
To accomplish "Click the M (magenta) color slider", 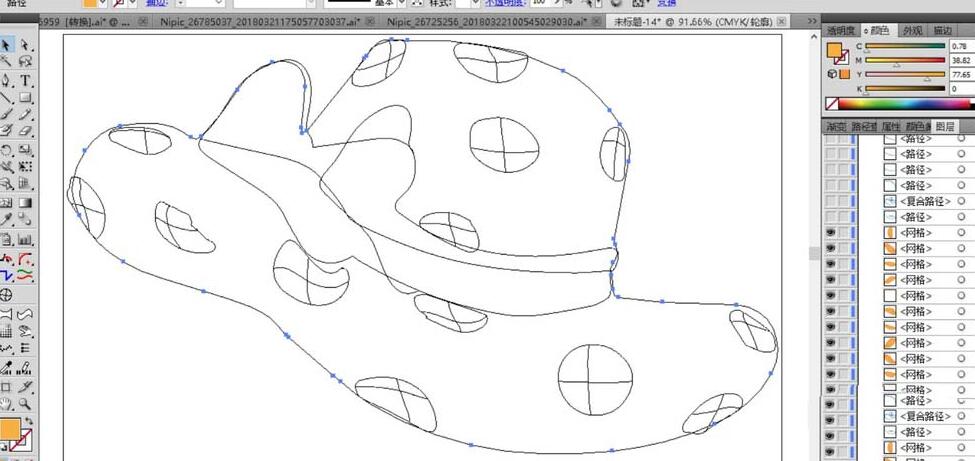I will [905, 61].
